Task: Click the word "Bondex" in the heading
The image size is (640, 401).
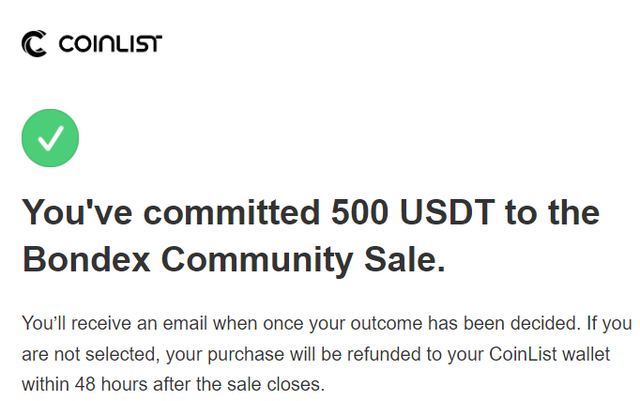Action: point(82,260)
